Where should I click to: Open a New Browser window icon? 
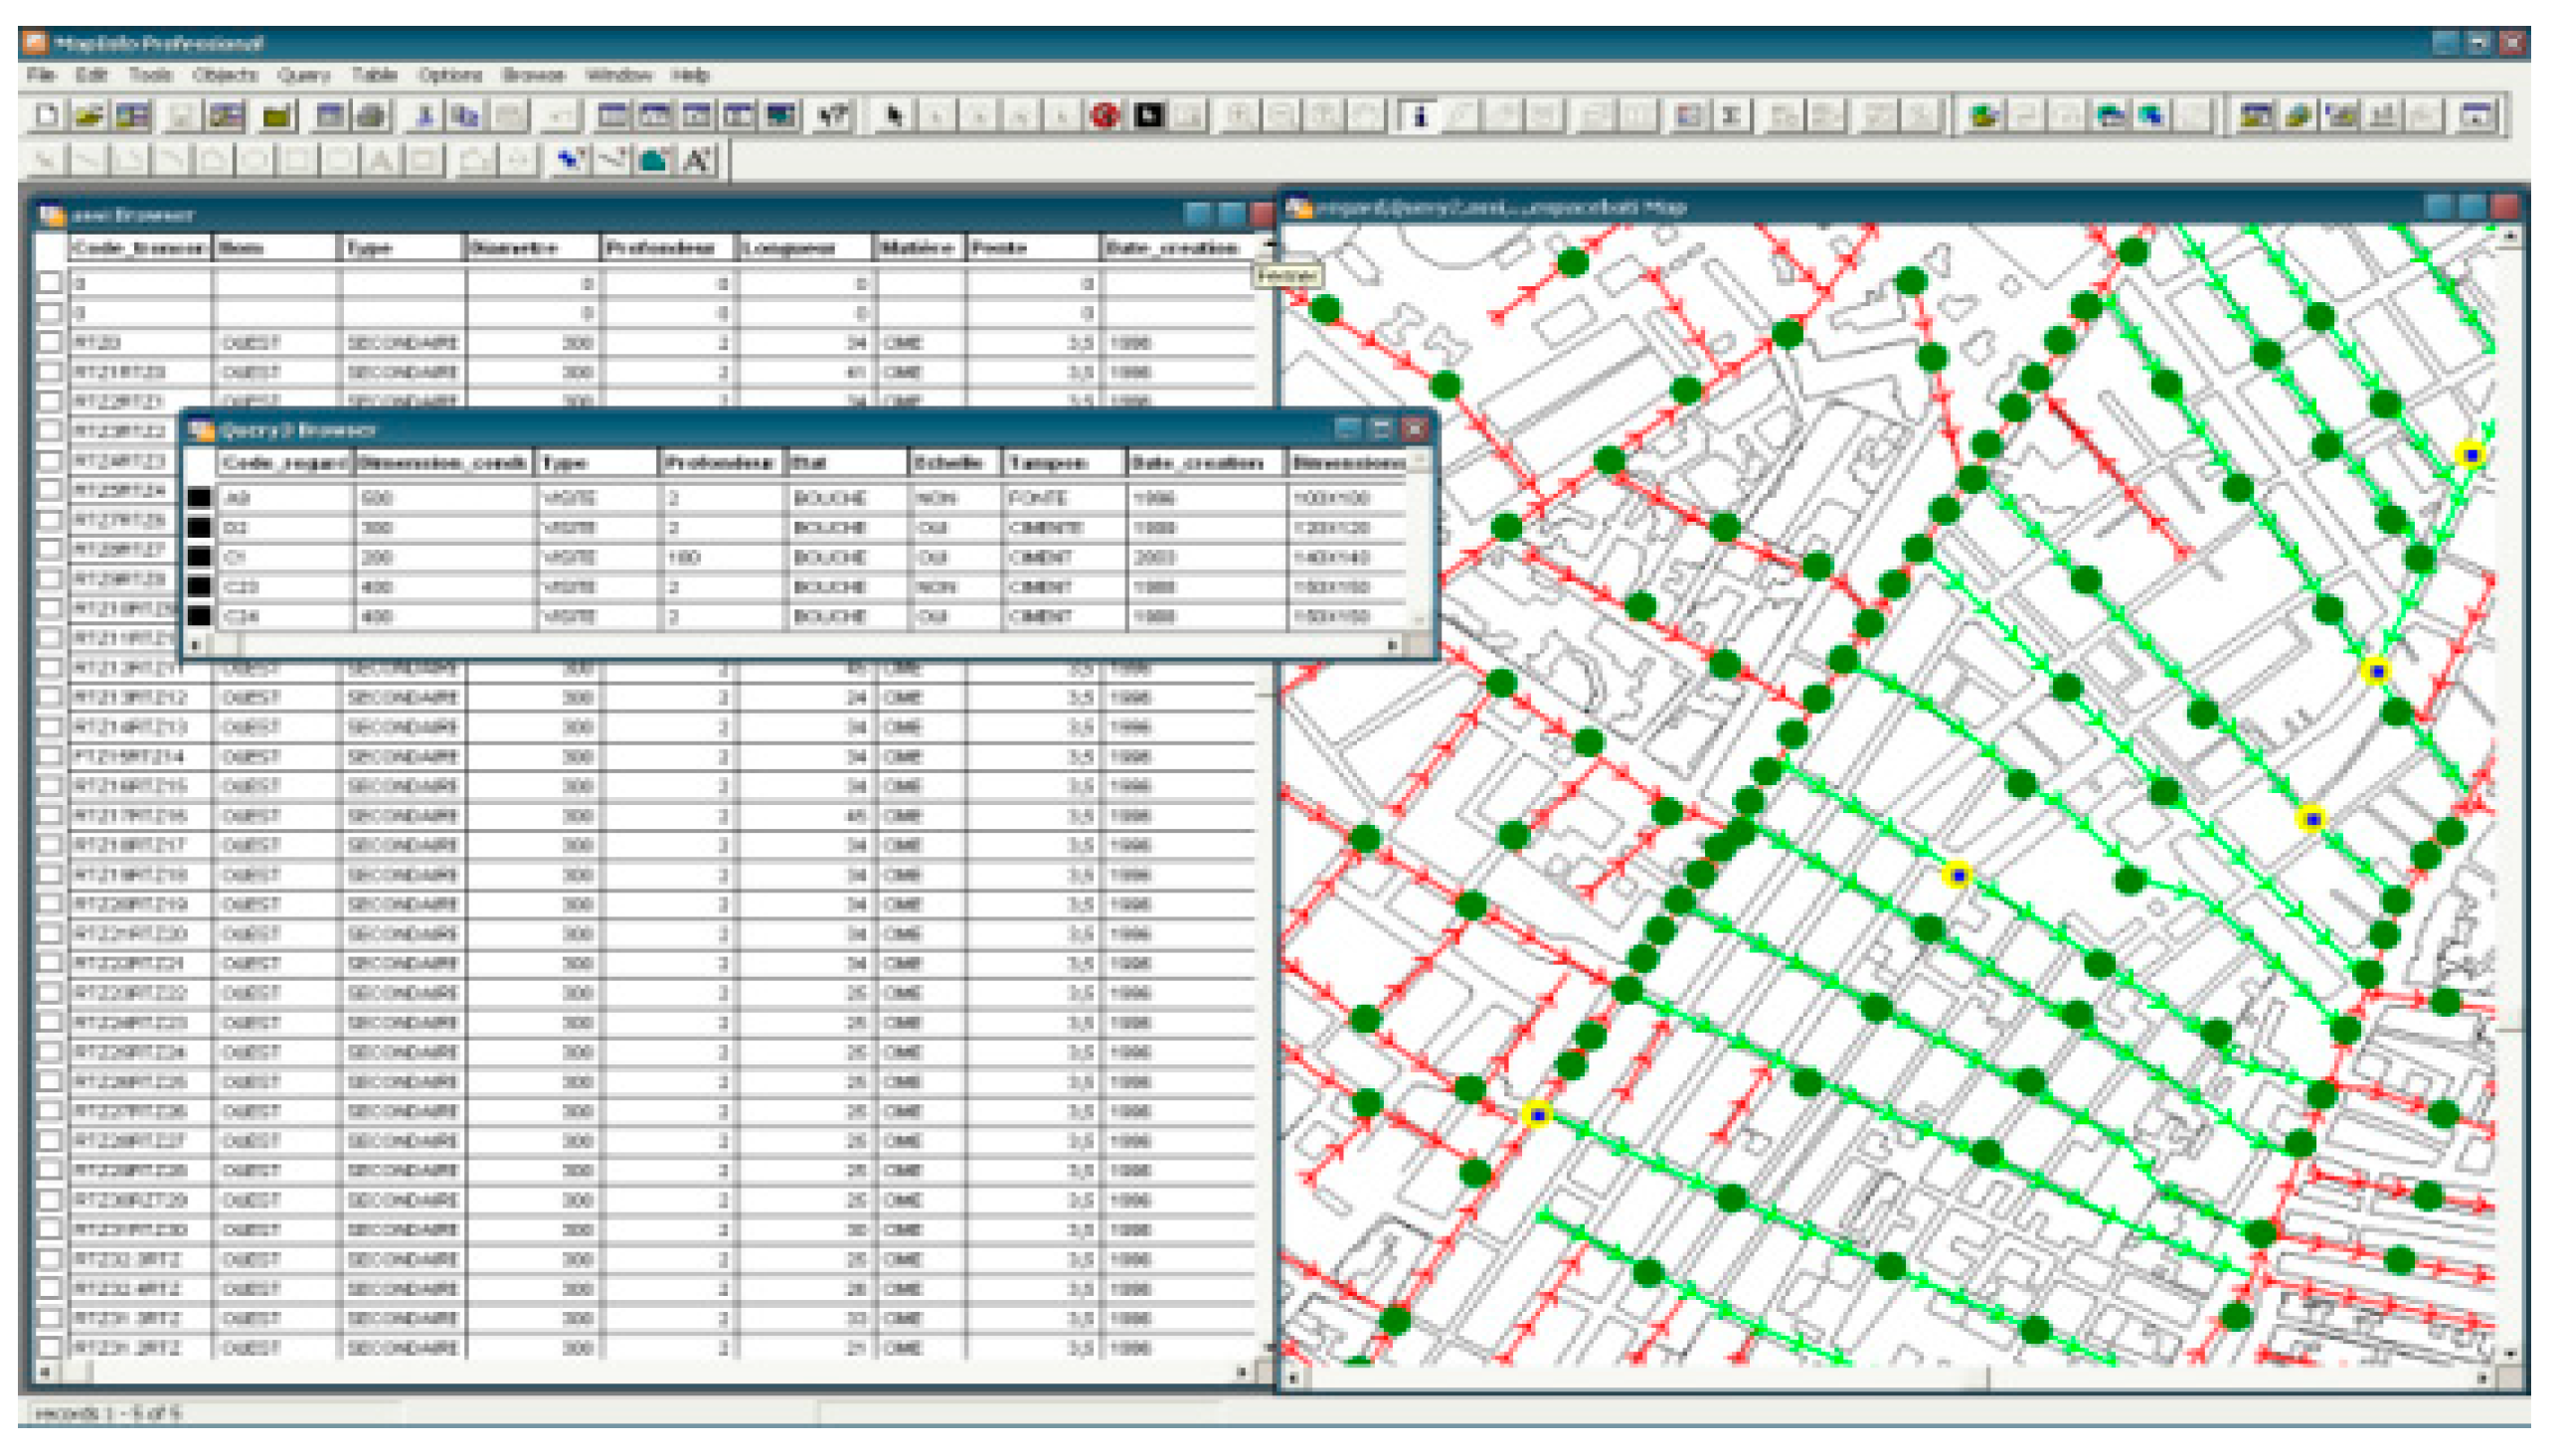pyautogui.click(x=613, y=116)
